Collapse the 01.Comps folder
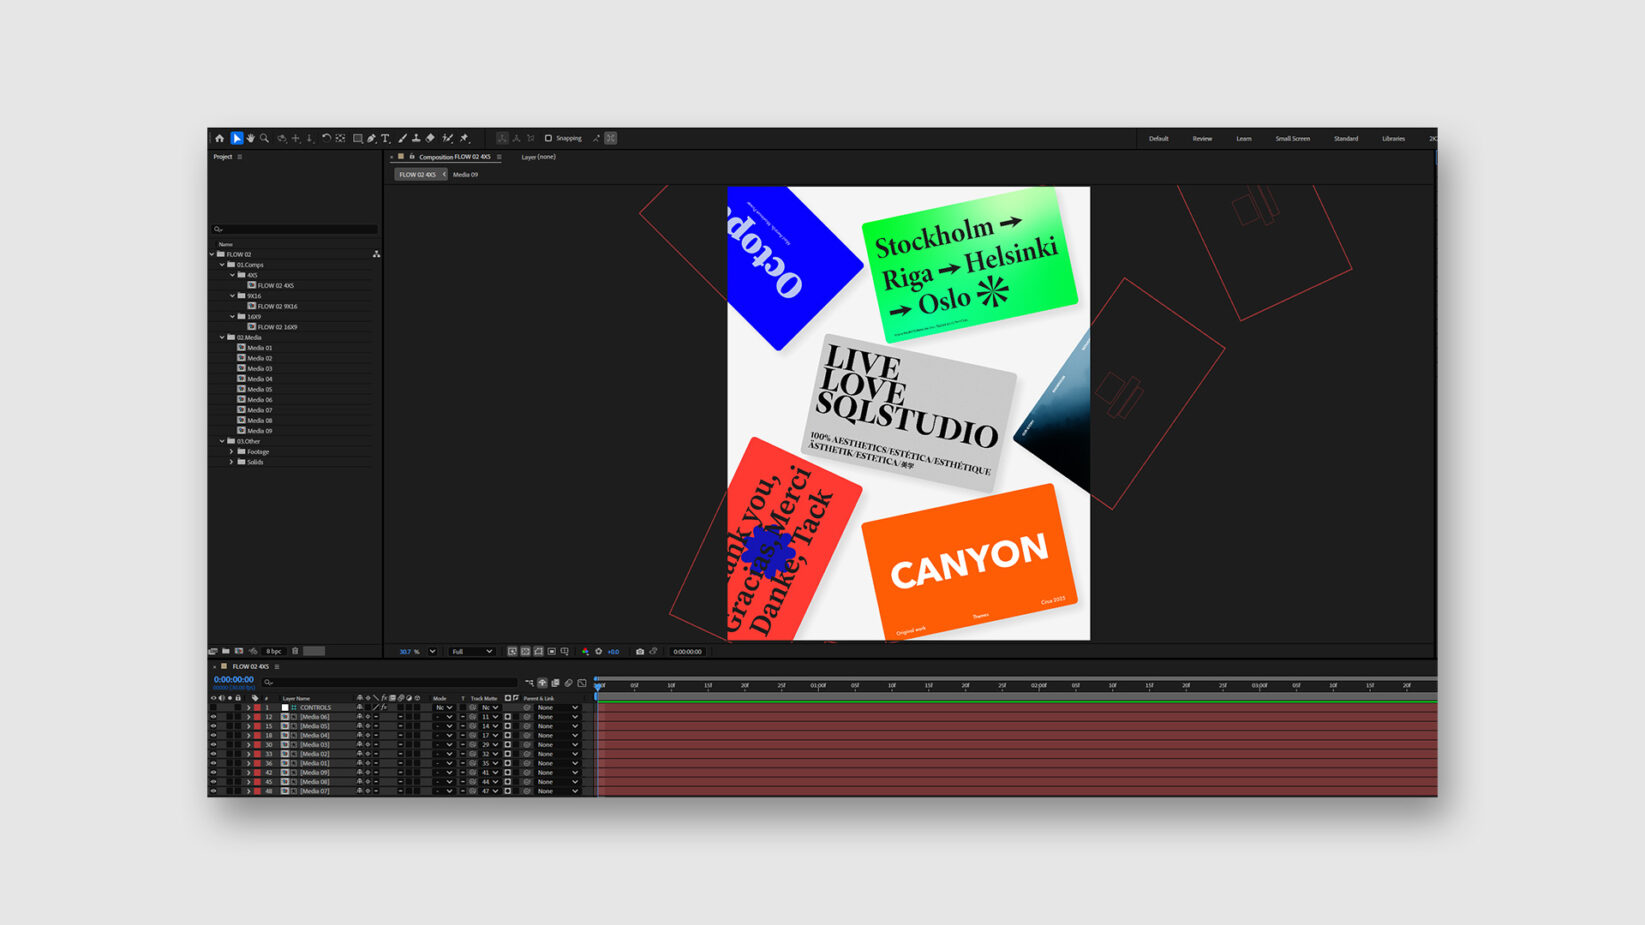 click(x=222, y=265)
